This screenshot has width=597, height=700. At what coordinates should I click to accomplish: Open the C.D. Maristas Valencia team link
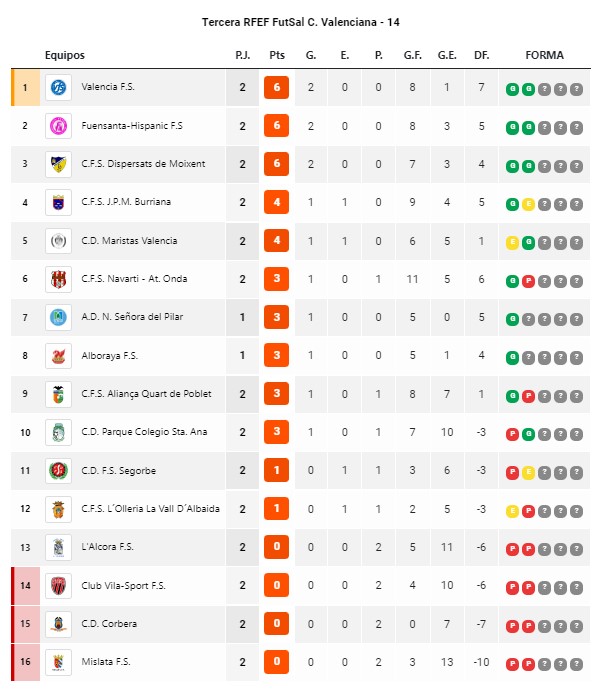tap(129, 241)
